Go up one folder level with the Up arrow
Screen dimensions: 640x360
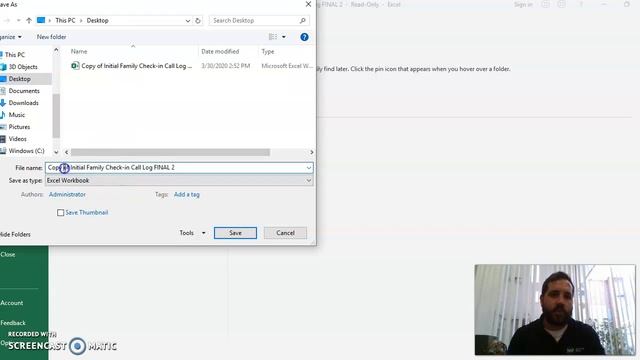[29, 20]
